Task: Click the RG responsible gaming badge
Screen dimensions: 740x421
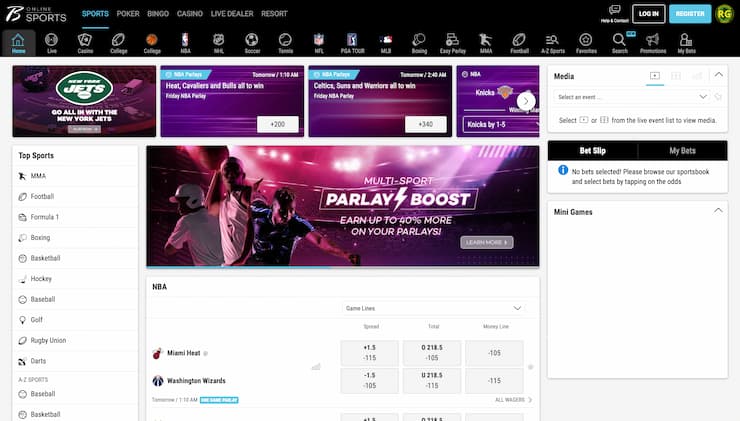Action: click(724, 14)
